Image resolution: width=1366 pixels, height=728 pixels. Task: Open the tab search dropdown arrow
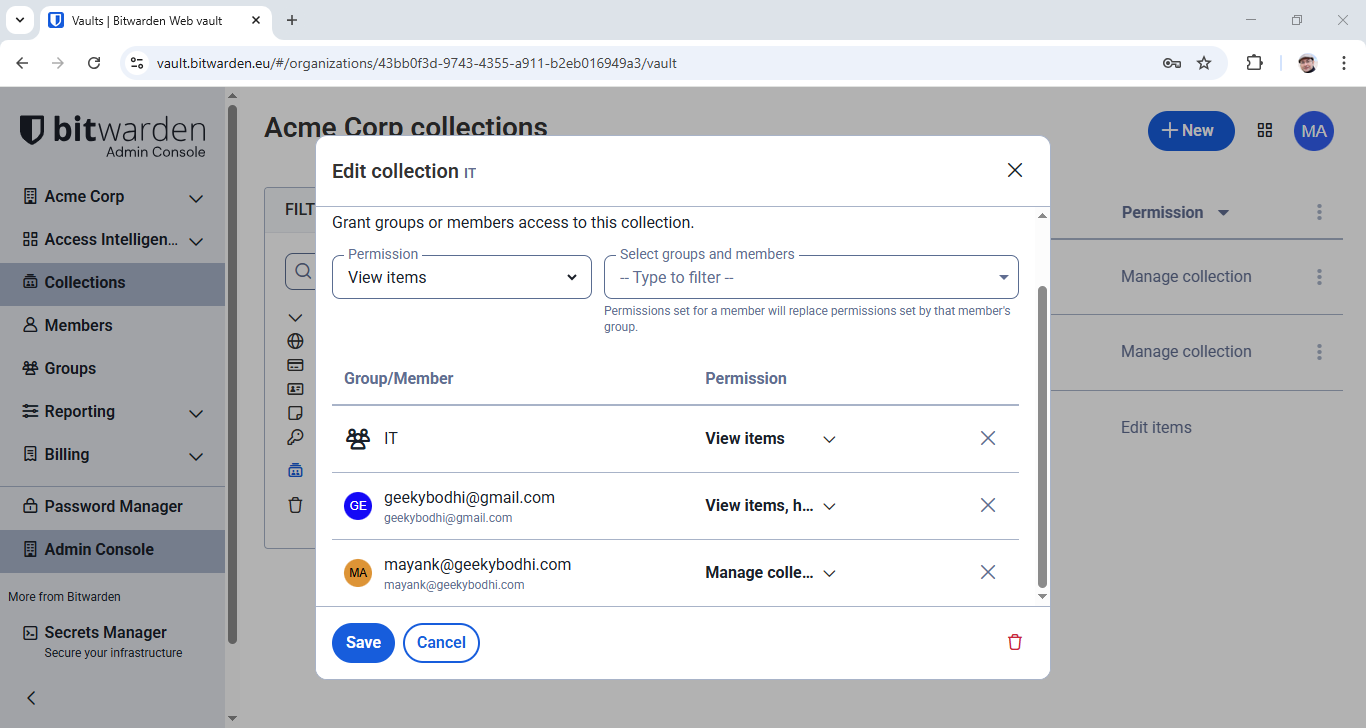(x=19, y=20)
